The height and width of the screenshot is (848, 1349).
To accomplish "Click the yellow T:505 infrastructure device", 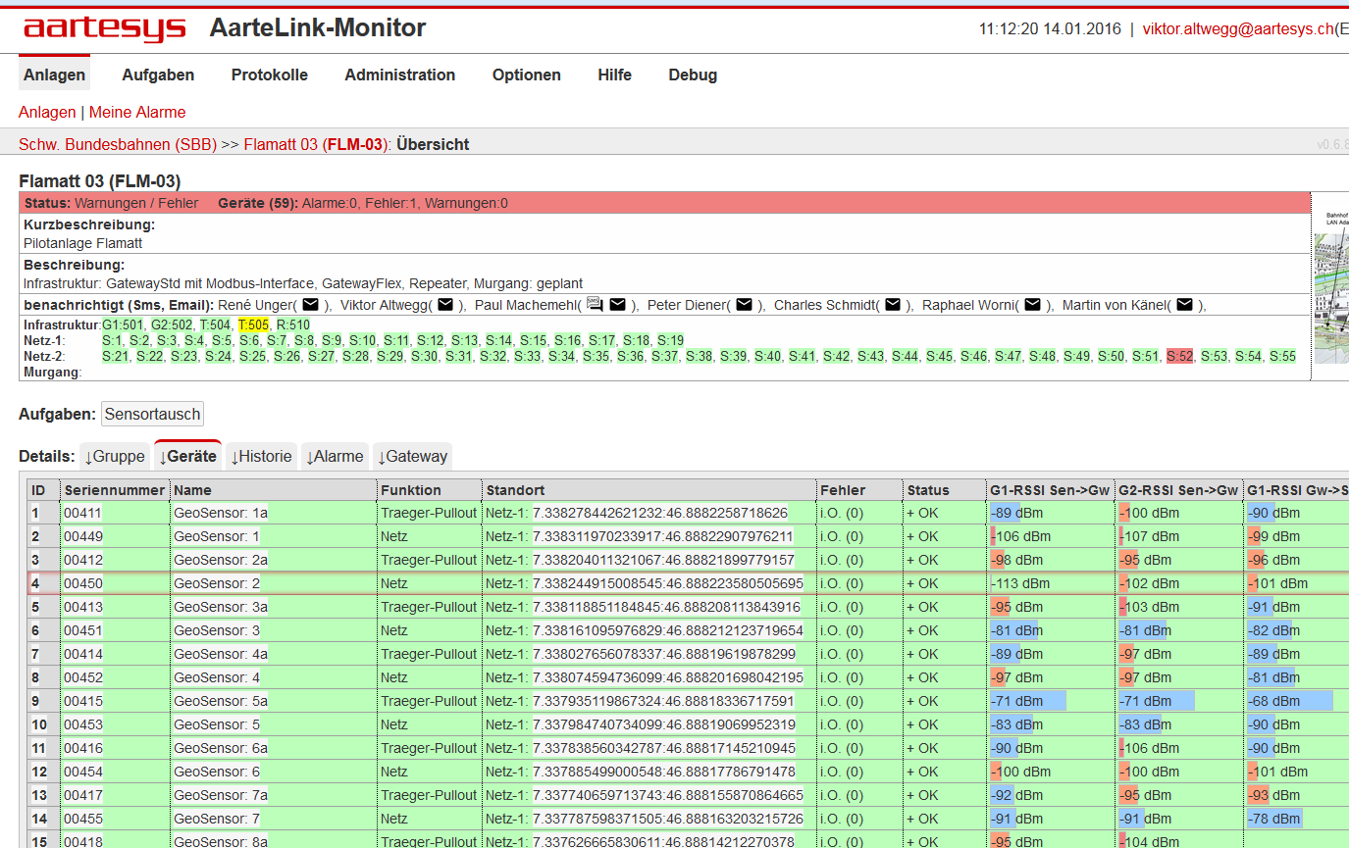I will point(254,325).
